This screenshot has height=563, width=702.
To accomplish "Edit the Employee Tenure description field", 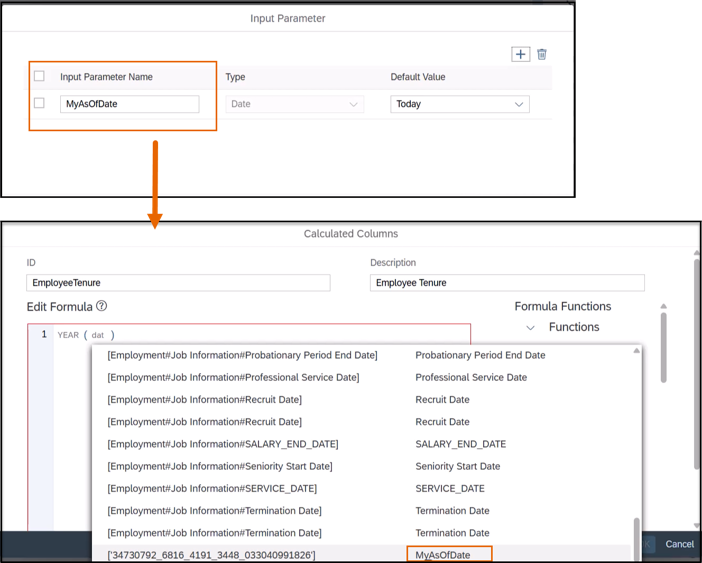I will [507, 283].
